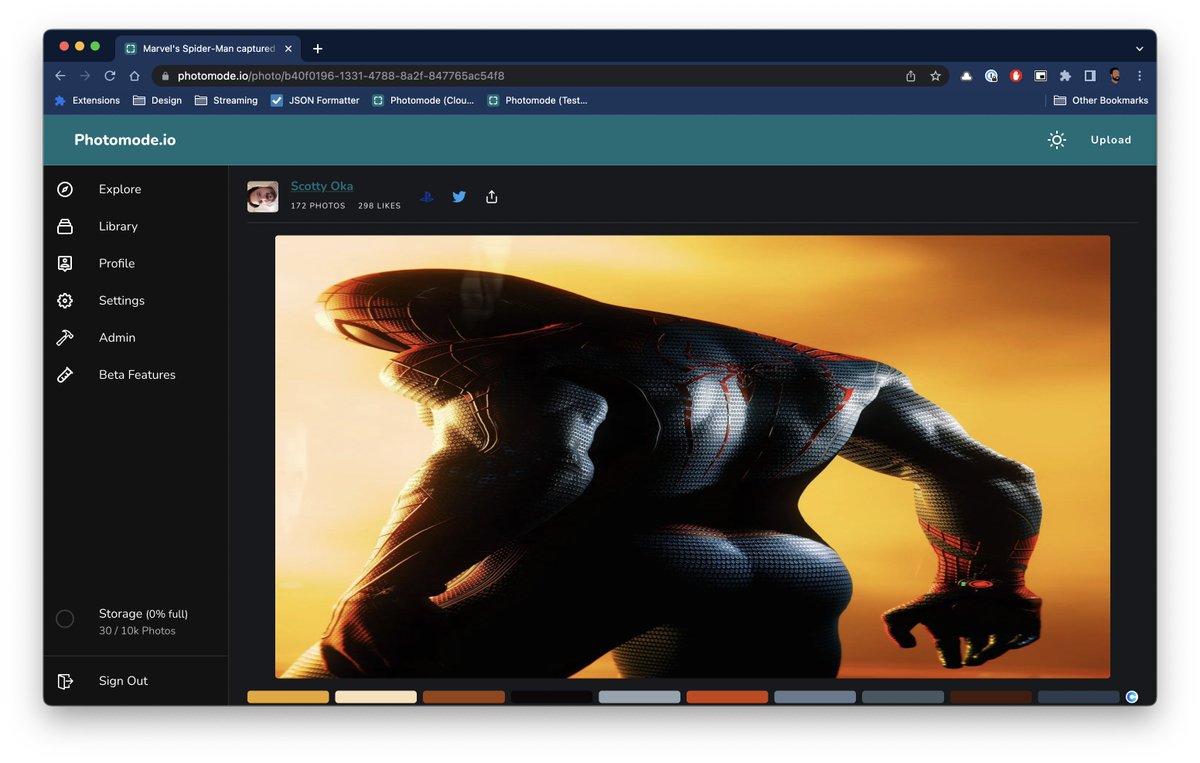
Task: Open Scotty Oka's profile link
Action: [x=321, y=186]
